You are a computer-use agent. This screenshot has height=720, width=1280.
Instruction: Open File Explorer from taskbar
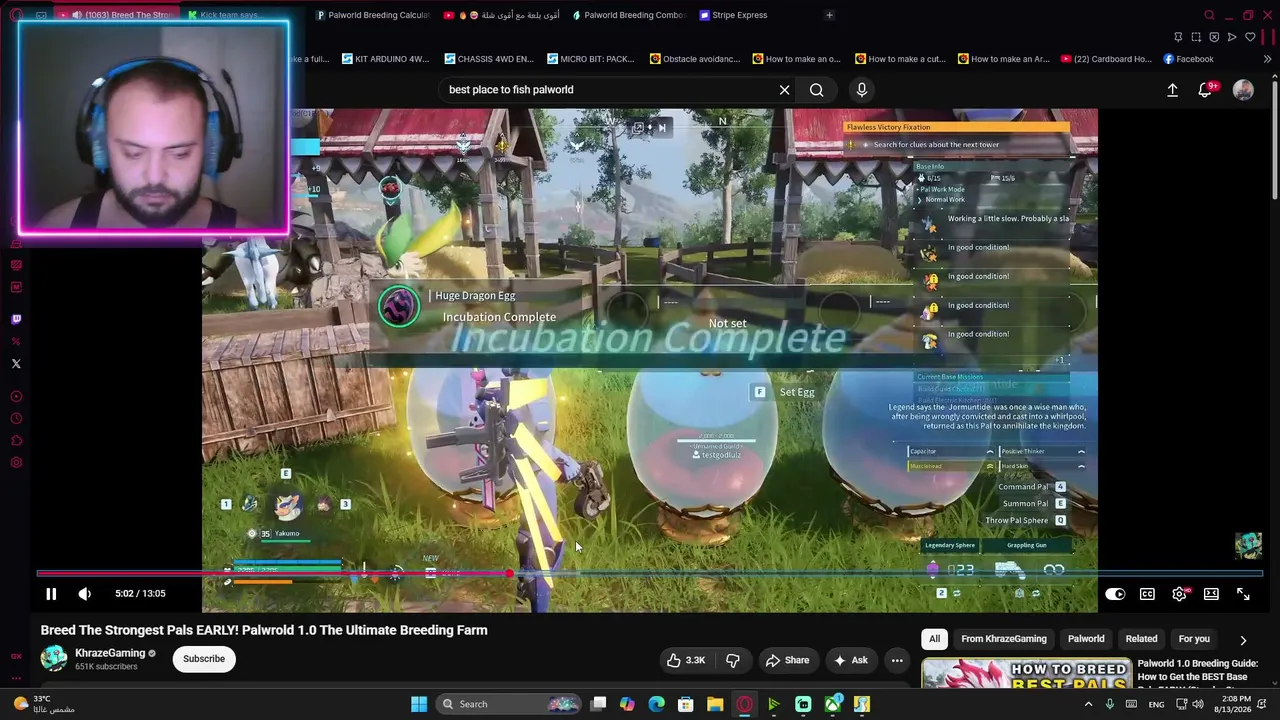(715, 704)
